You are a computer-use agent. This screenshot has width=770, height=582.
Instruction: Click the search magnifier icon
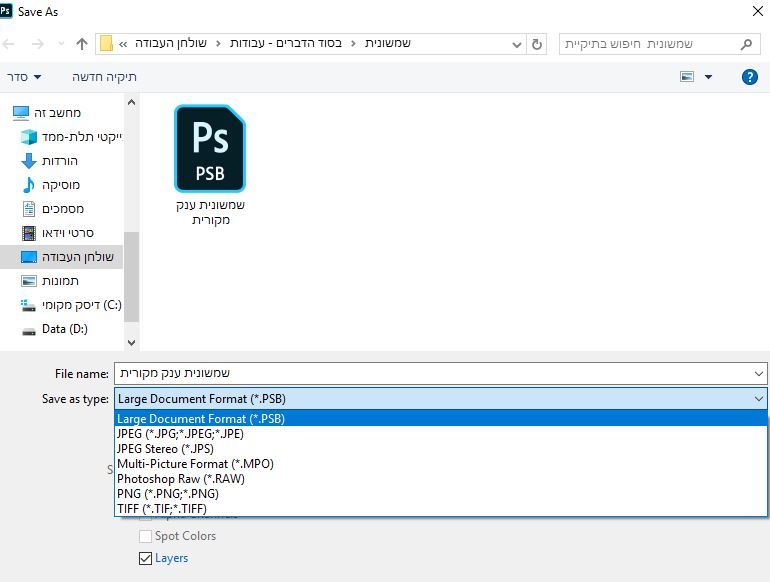[746, 44]
